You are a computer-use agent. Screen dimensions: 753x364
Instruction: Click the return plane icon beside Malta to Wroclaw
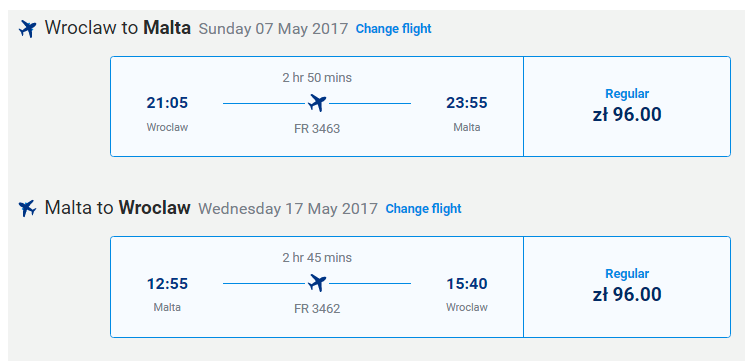click(x=27, y=208)
